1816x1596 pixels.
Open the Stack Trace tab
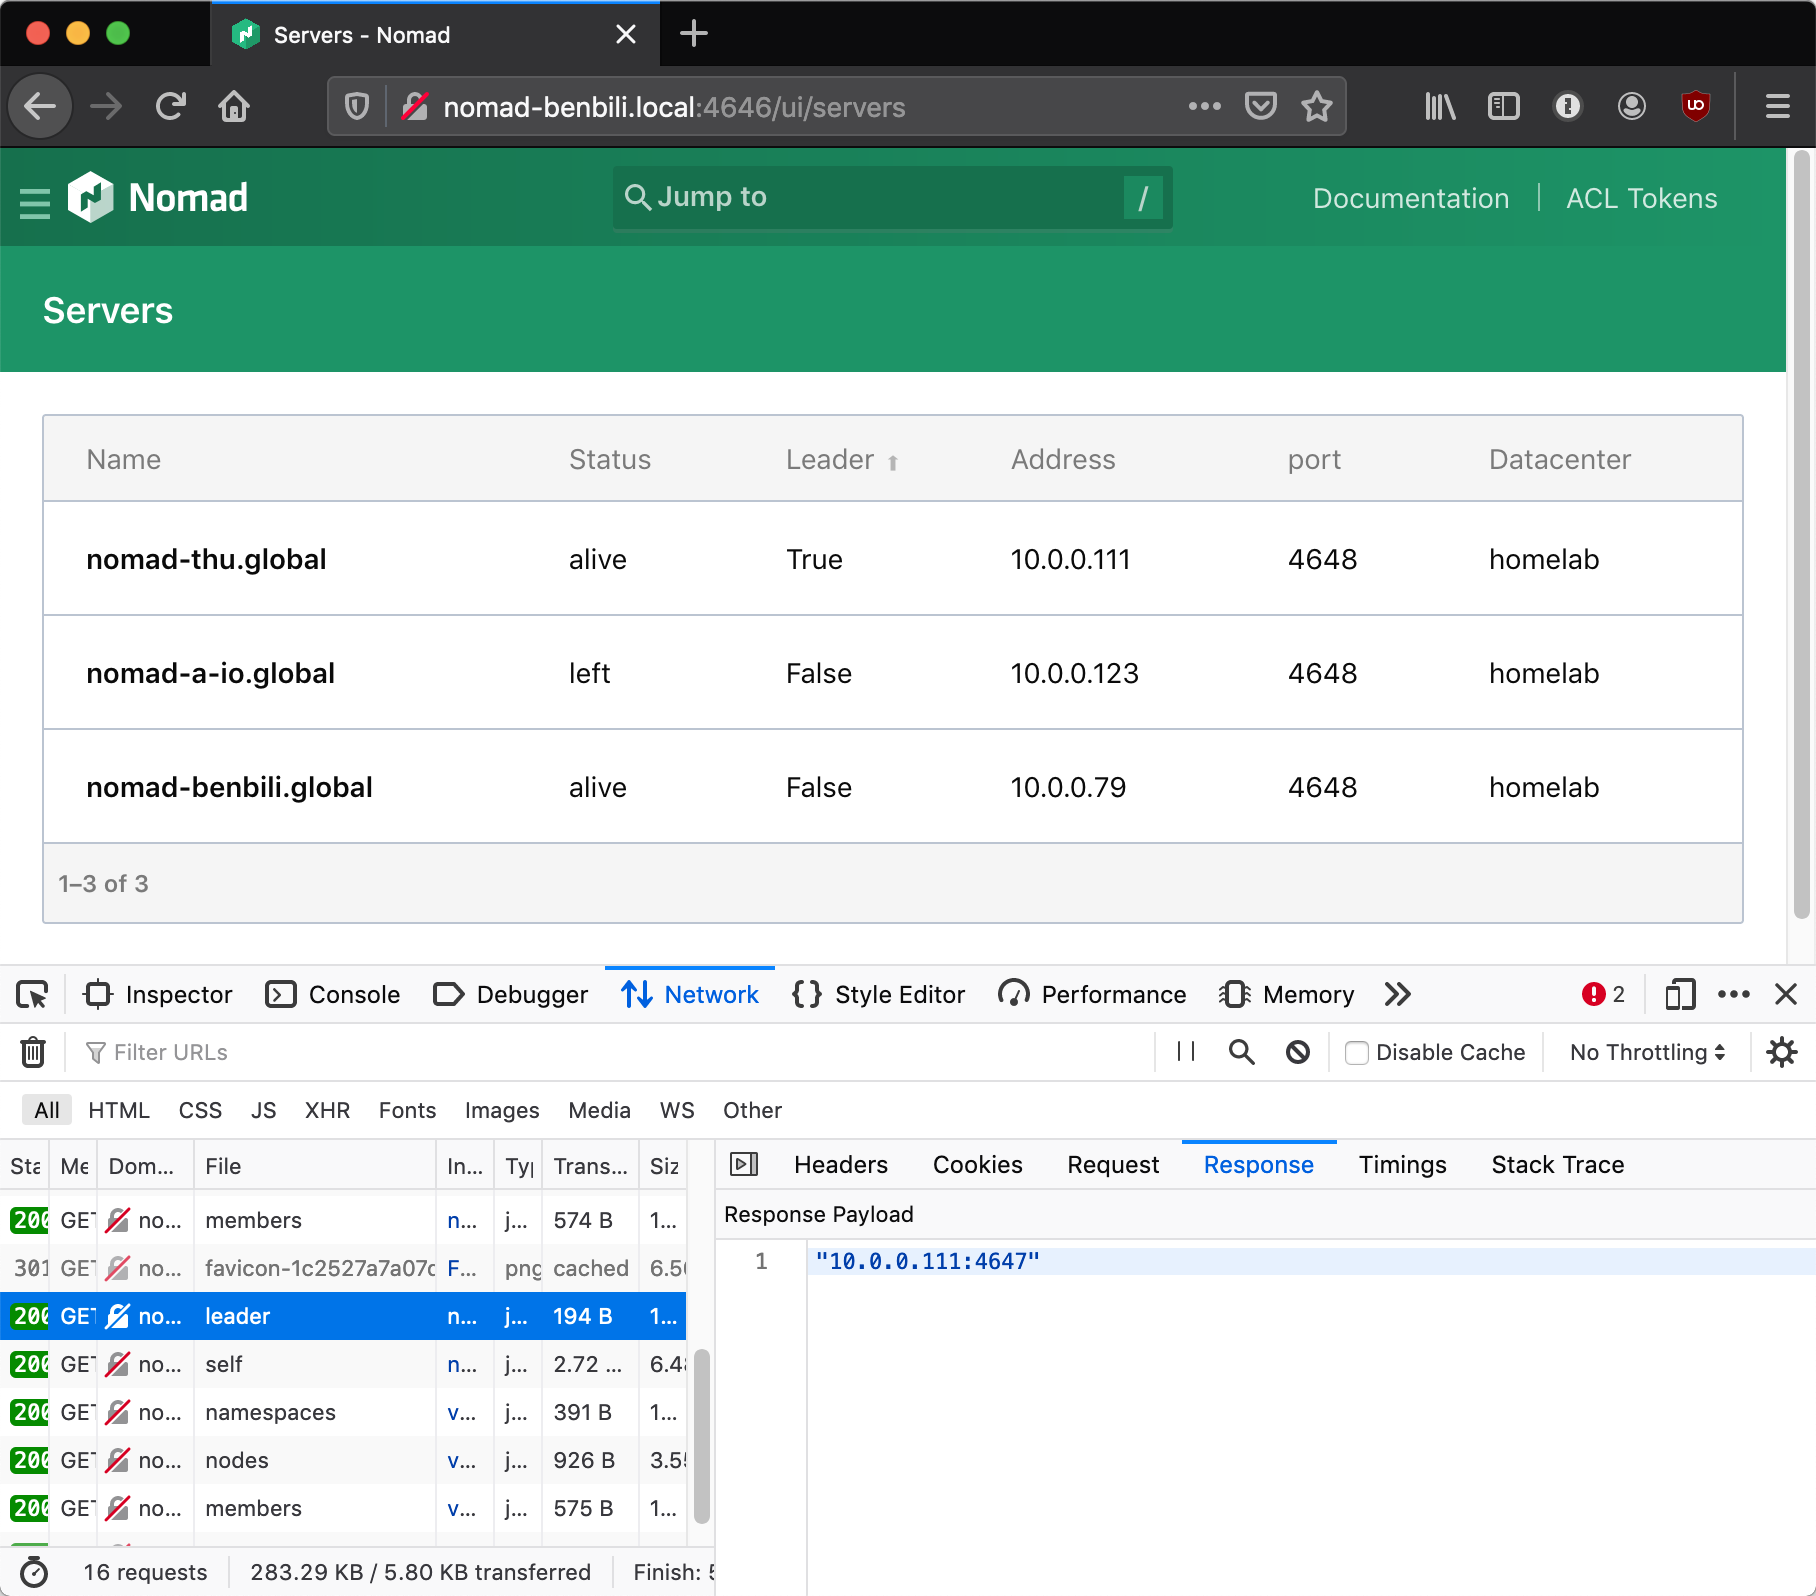(1557, 1164)
